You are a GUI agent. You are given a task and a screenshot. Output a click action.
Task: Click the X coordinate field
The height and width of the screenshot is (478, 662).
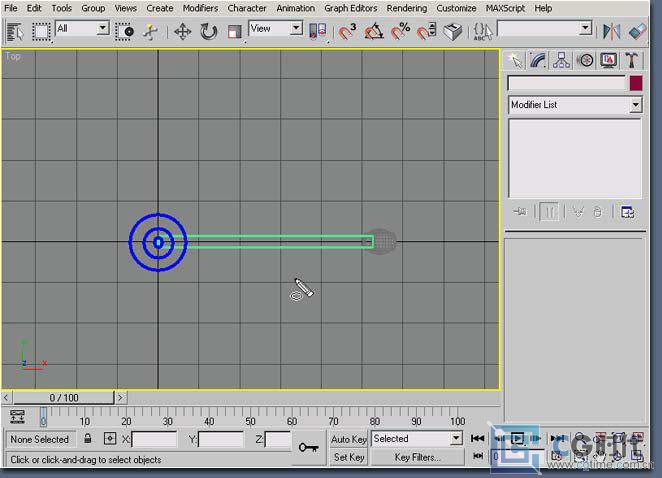point(154,439)
